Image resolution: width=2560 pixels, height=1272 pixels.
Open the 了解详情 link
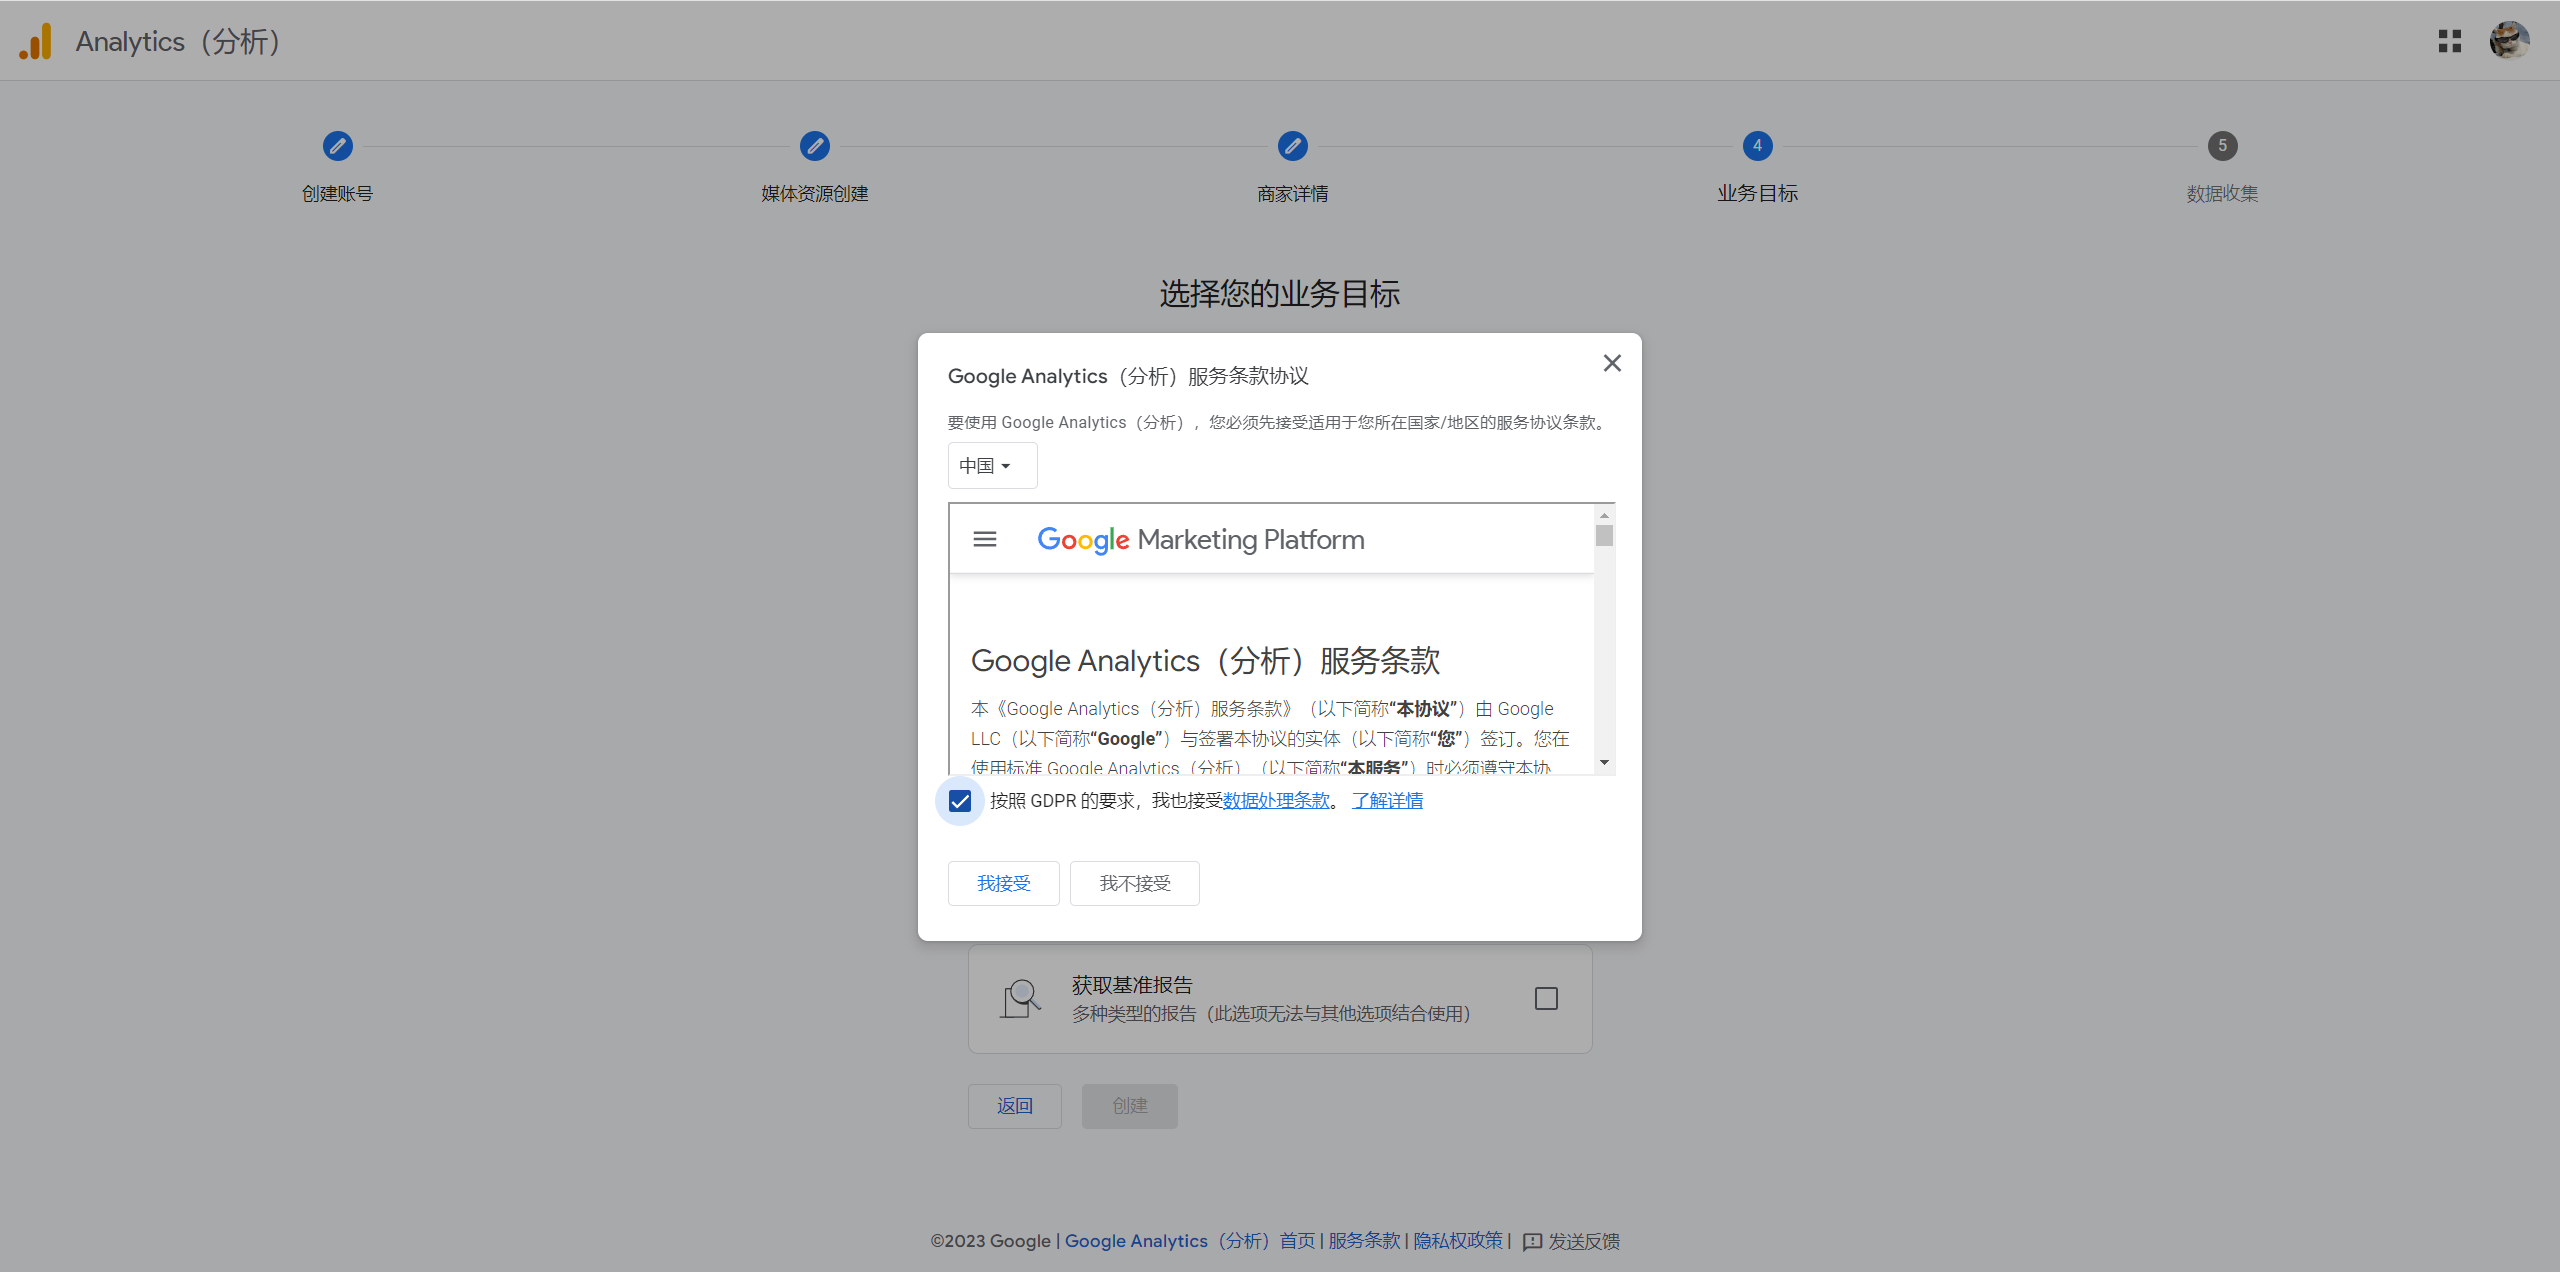(1387, 801)
